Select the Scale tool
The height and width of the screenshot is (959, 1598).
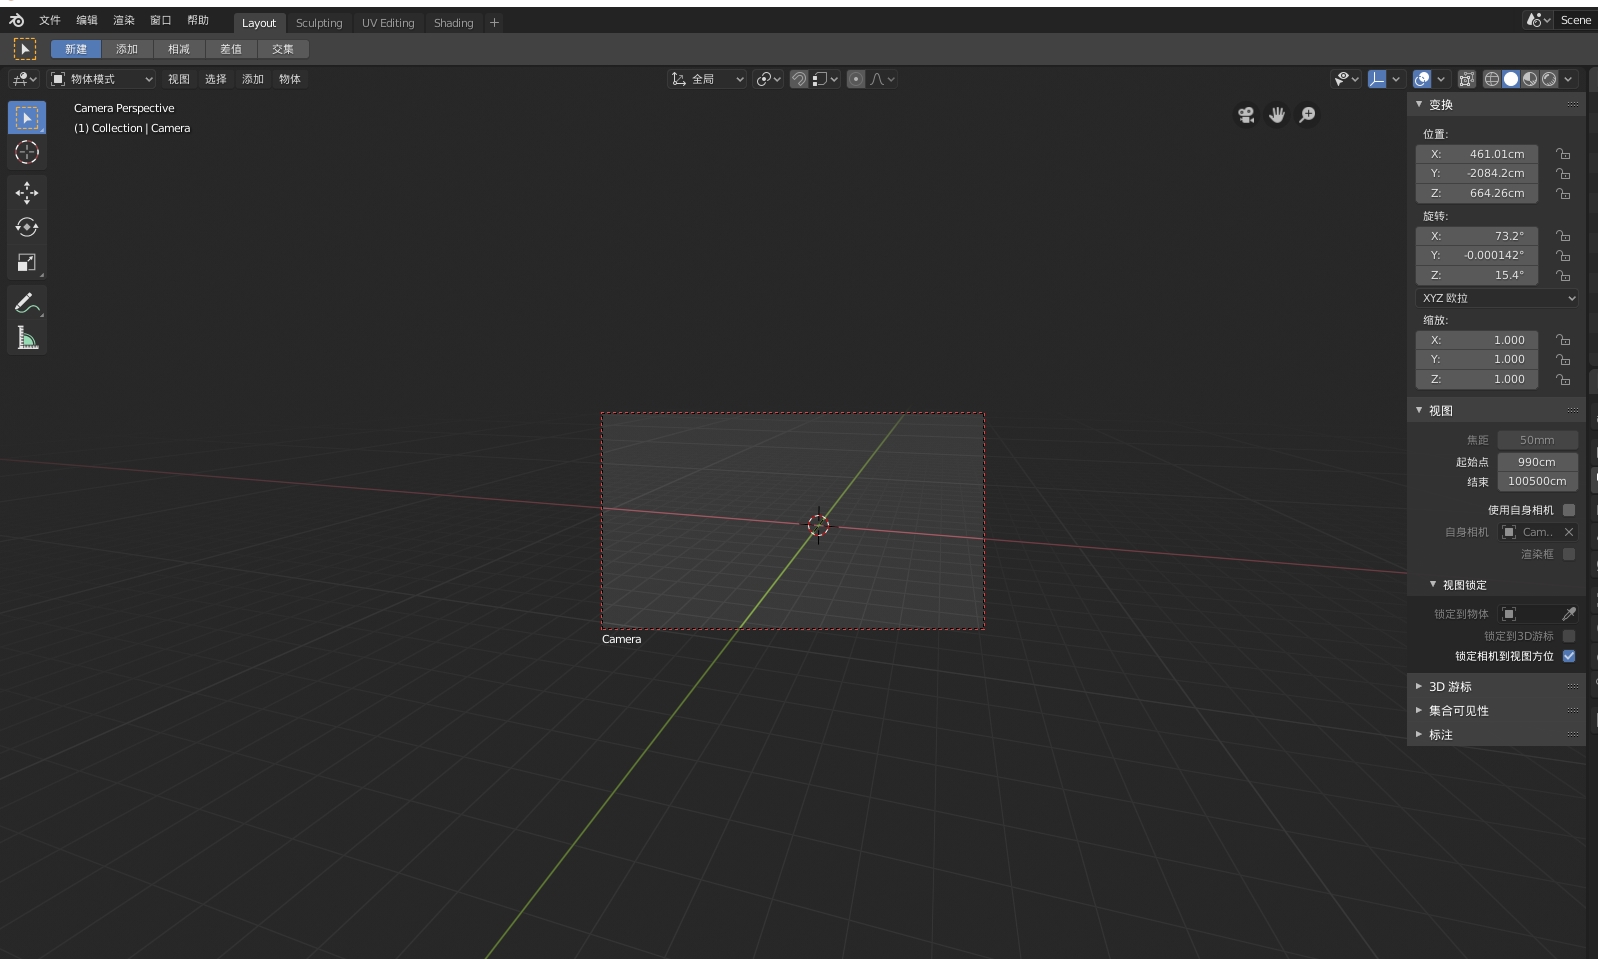point(27,263)
